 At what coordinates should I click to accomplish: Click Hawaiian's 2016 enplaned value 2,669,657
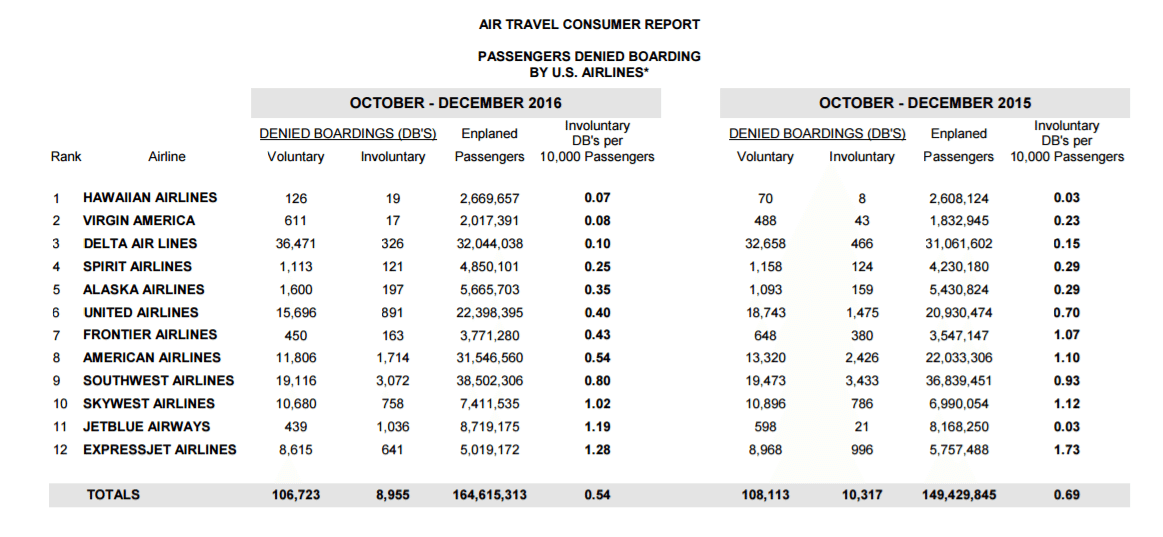[490, 199]
